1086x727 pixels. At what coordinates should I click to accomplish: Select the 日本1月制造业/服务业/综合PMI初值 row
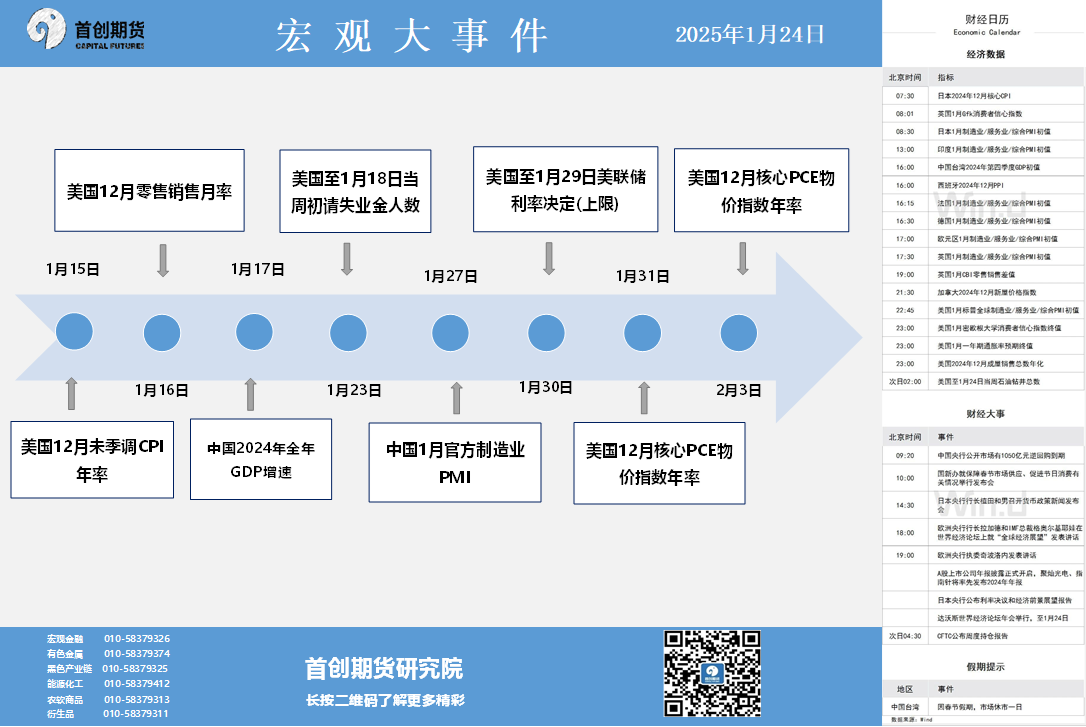(983, 132)
